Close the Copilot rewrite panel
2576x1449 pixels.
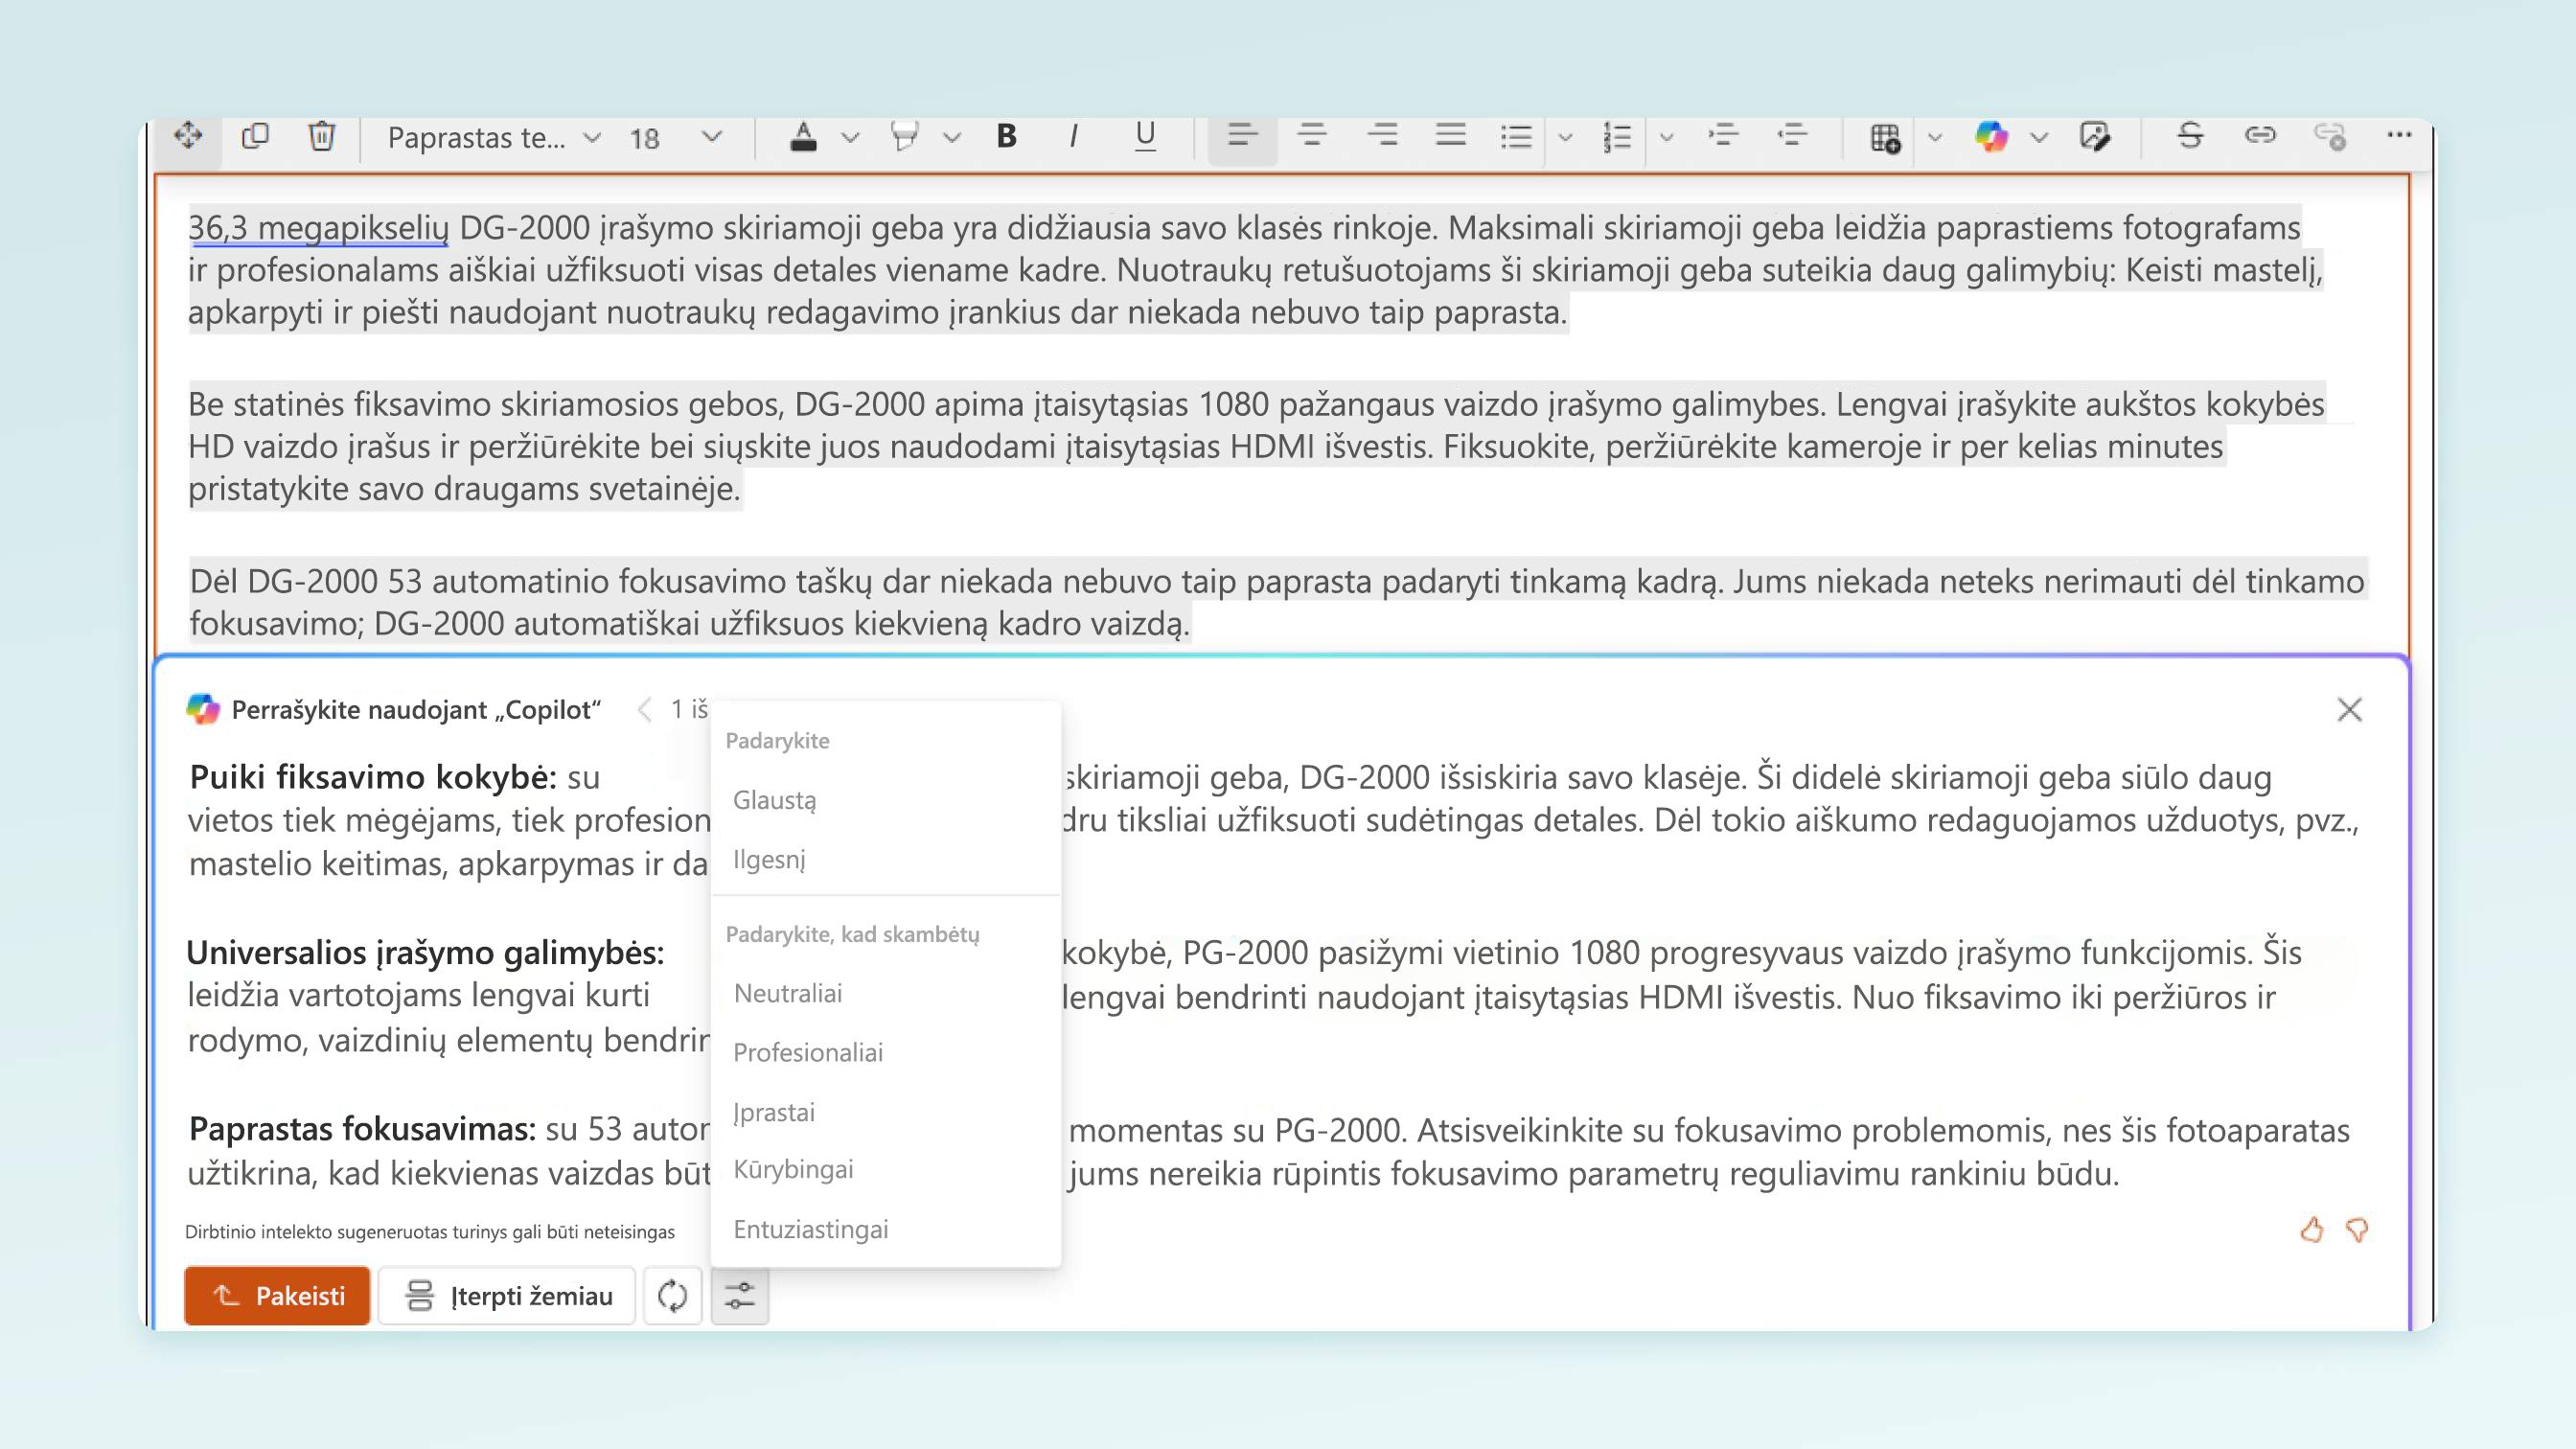click(2350, 709)
